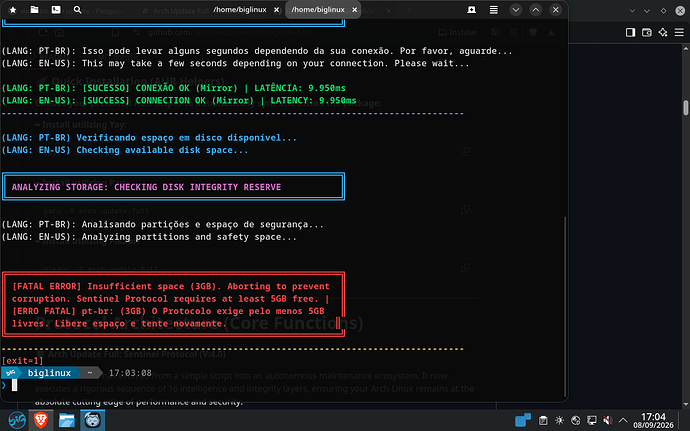Open Brave Leo AI sparkle icon
This screenshot has height=431, width=690.
663,33
